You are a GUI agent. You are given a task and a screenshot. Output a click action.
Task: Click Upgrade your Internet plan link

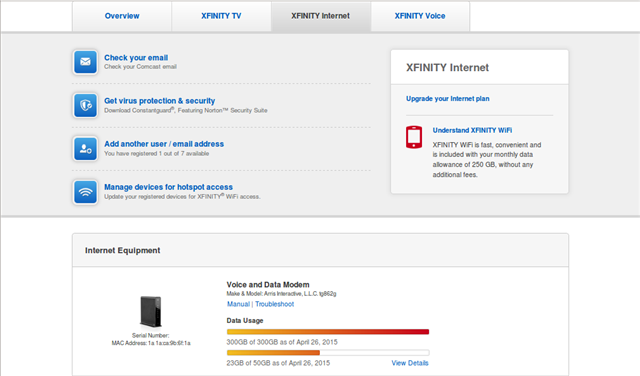[x=447, y=98]
